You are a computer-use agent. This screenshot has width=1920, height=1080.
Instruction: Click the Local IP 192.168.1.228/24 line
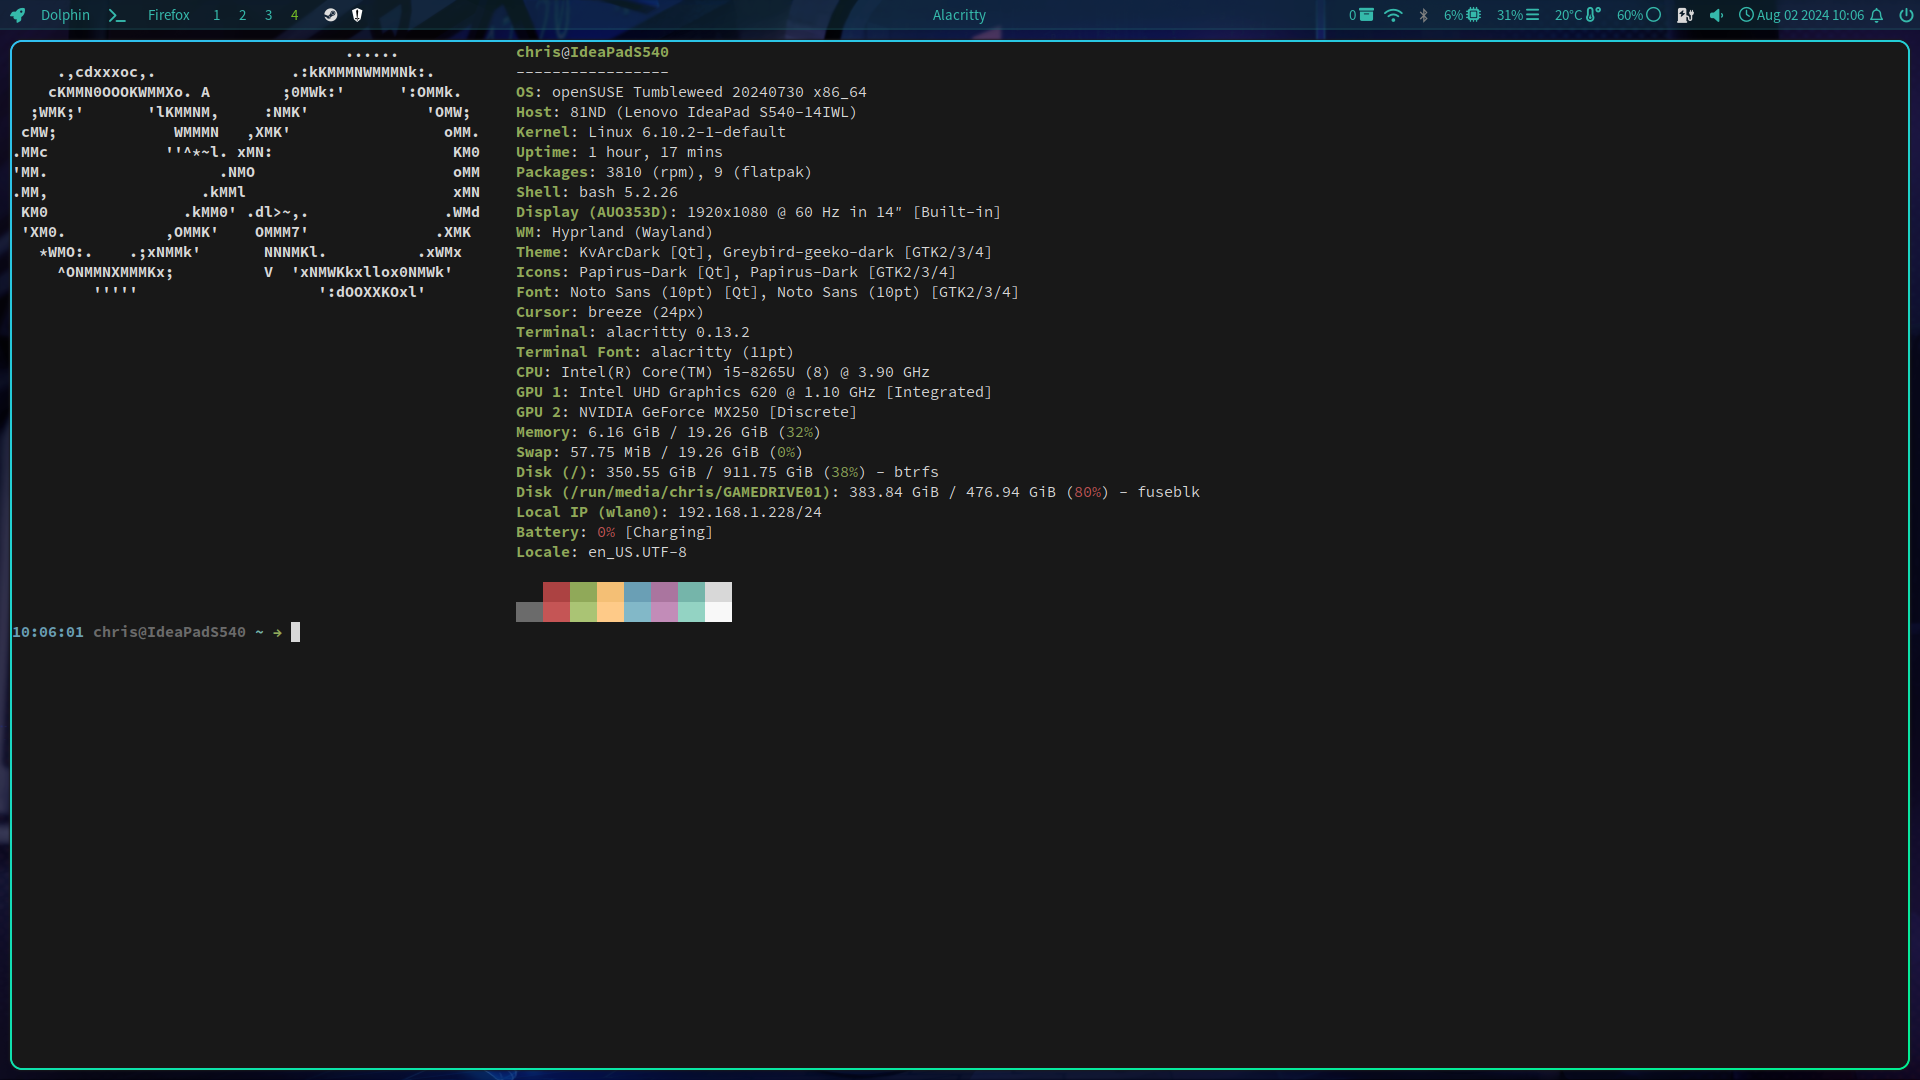pos(669,512)
